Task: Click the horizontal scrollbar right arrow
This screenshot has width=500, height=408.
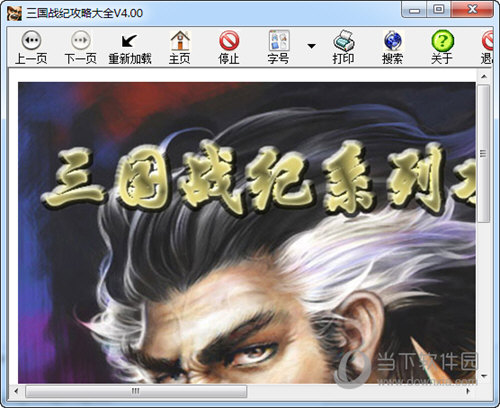Action: (468, 391)
